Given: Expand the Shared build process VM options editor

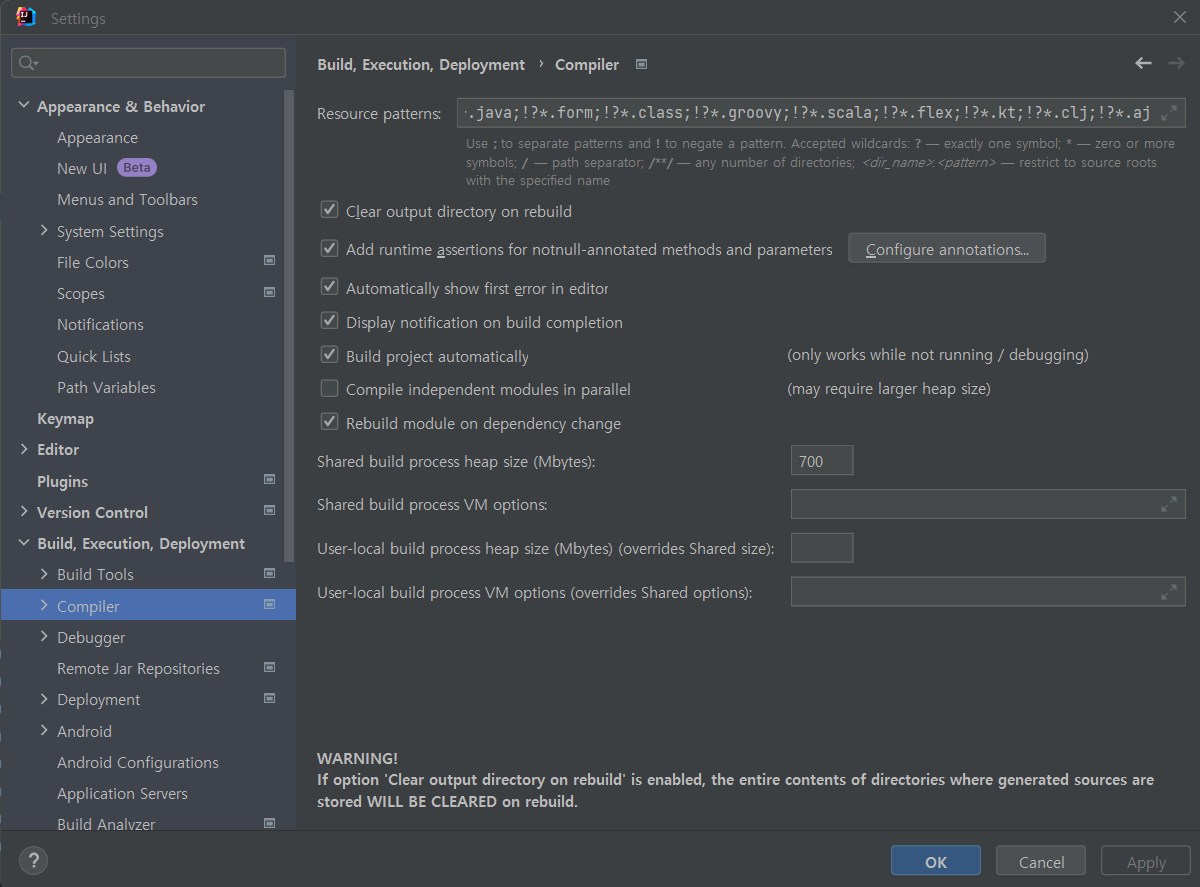Looking at the screenshot, I should click(1170, 504).
